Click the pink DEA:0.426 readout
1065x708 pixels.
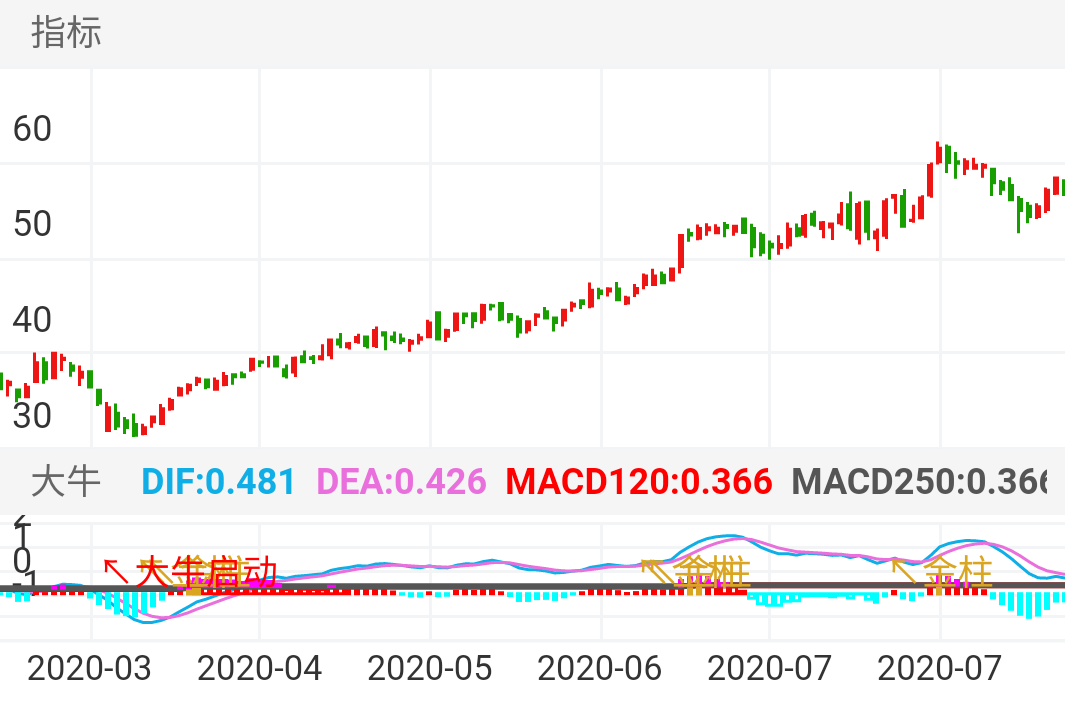coord(401,482)
